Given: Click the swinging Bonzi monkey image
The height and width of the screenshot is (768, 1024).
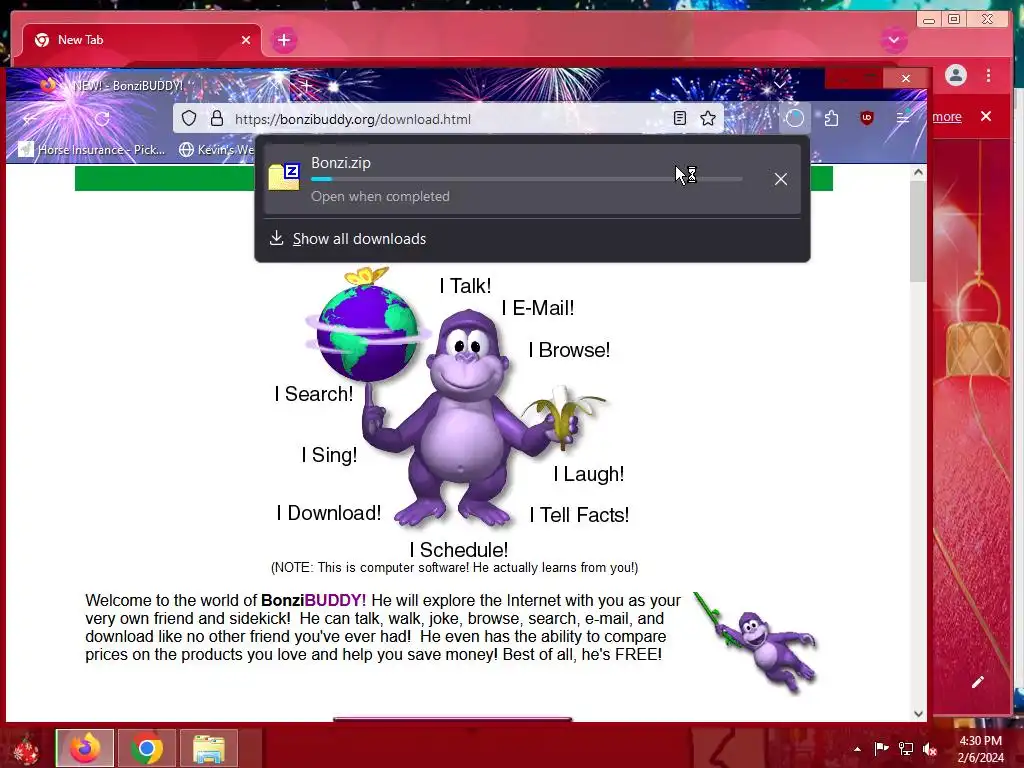Looking at the screenshot, I should (x=756, y=643).
